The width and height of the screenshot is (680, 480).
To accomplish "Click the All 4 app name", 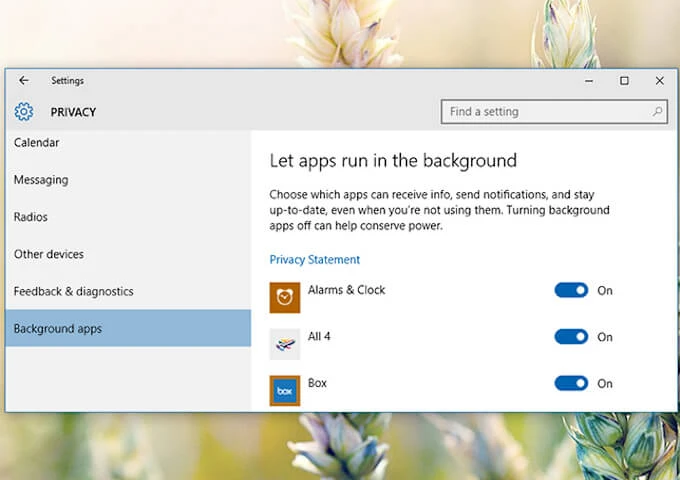I will tap(319, 336).
